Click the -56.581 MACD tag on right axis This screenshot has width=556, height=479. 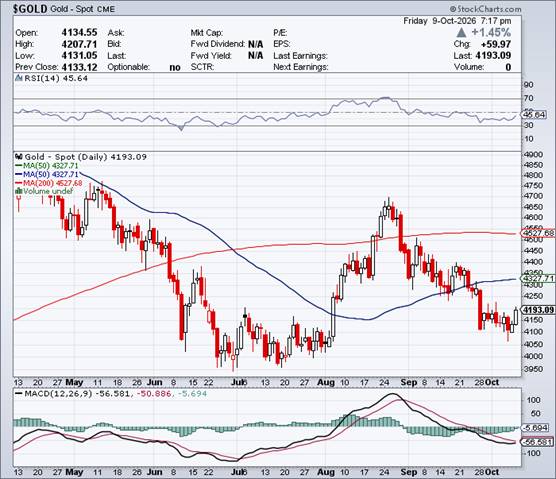point(536,442)
